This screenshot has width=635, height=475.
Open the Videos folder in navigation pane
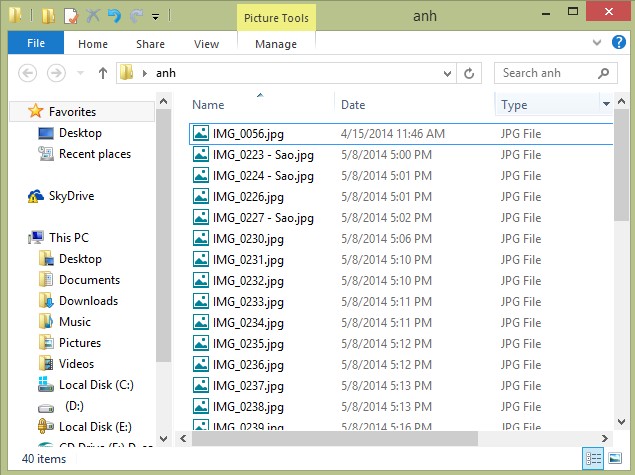tap(76, 364)
